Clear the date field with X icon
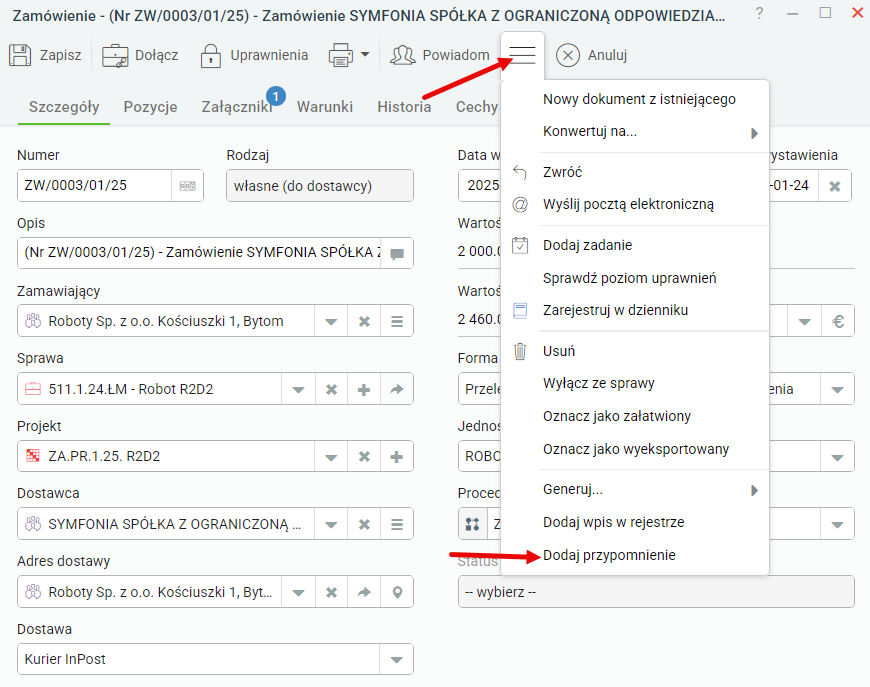Image resolution: width=870 pixels, height=687 pixels. click(x=834, y=186)
